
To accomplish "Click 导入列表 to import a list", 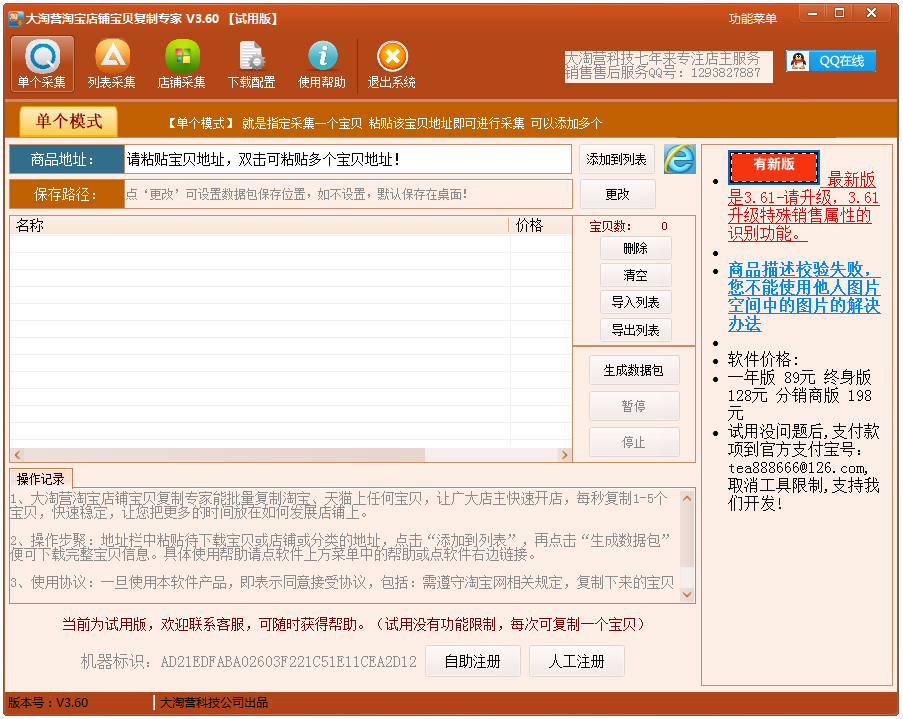I will (x=634, y=303).
